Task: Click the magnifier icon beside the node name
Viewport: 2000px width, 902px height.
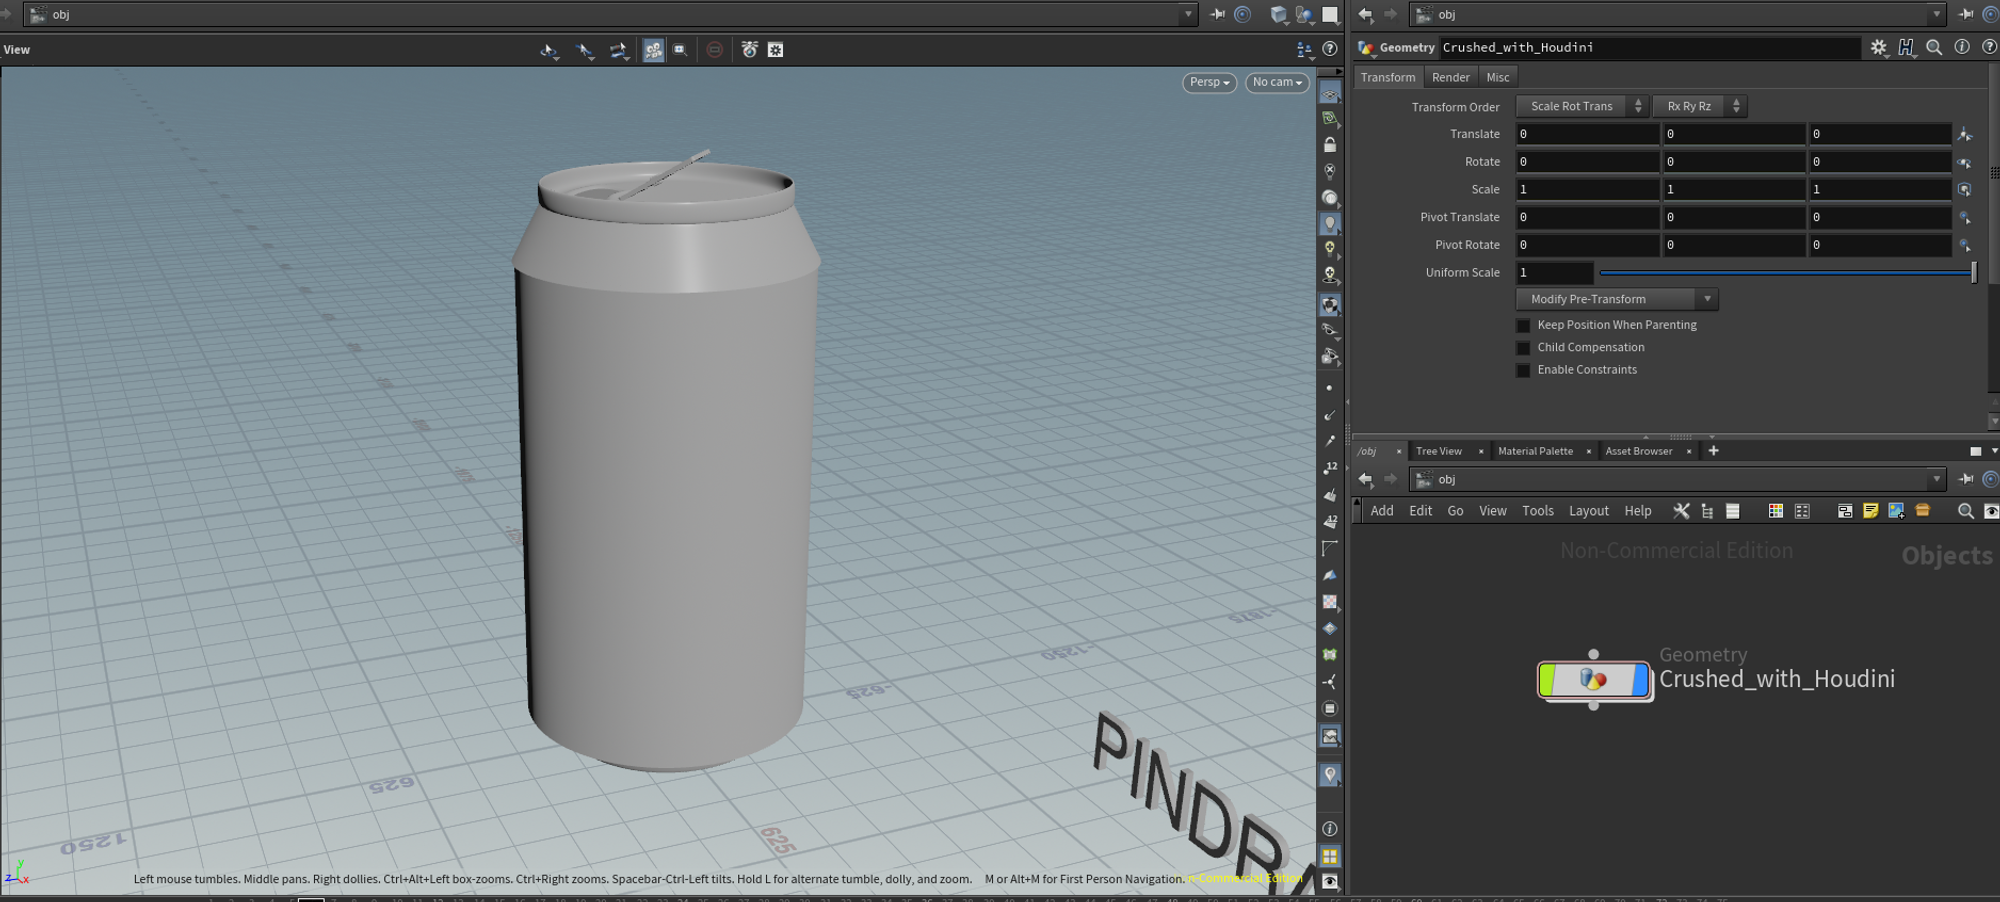Action: click(x=1934, y=47)
